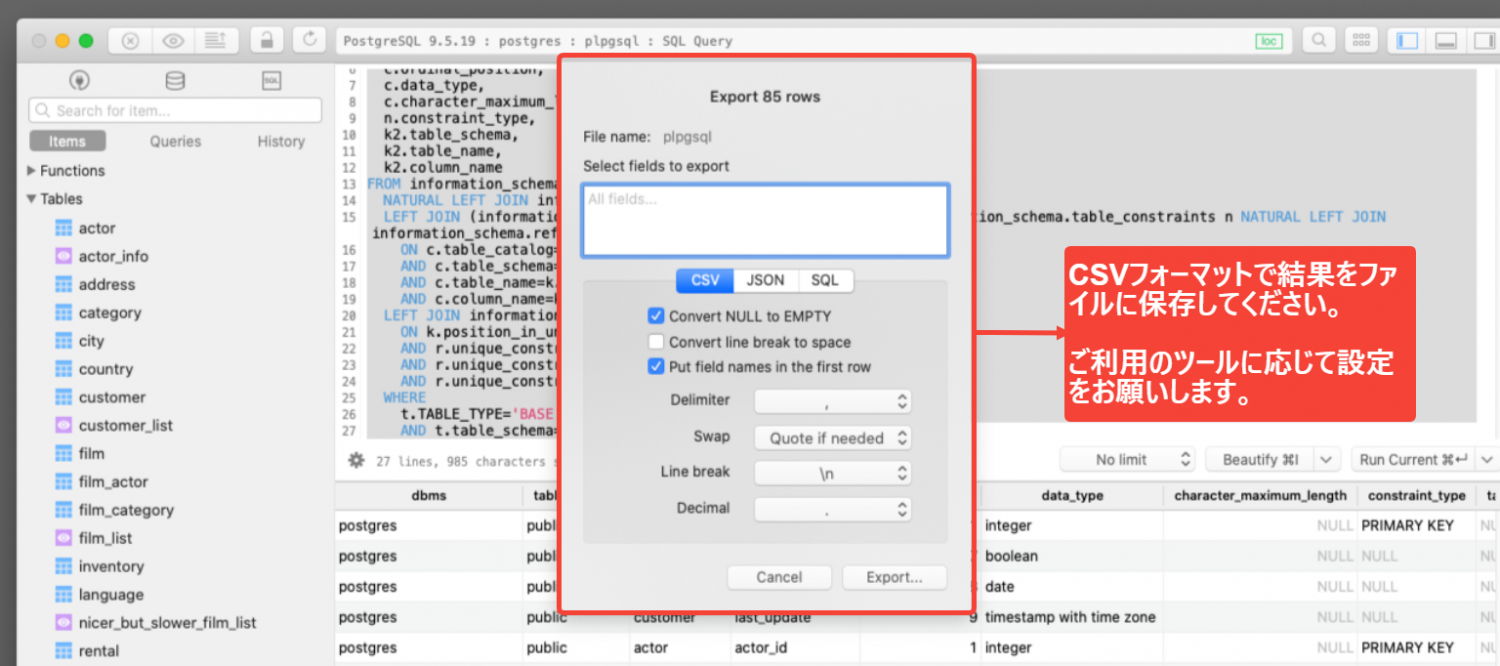
Task: Cancel the export dialog
Action: 779,577
